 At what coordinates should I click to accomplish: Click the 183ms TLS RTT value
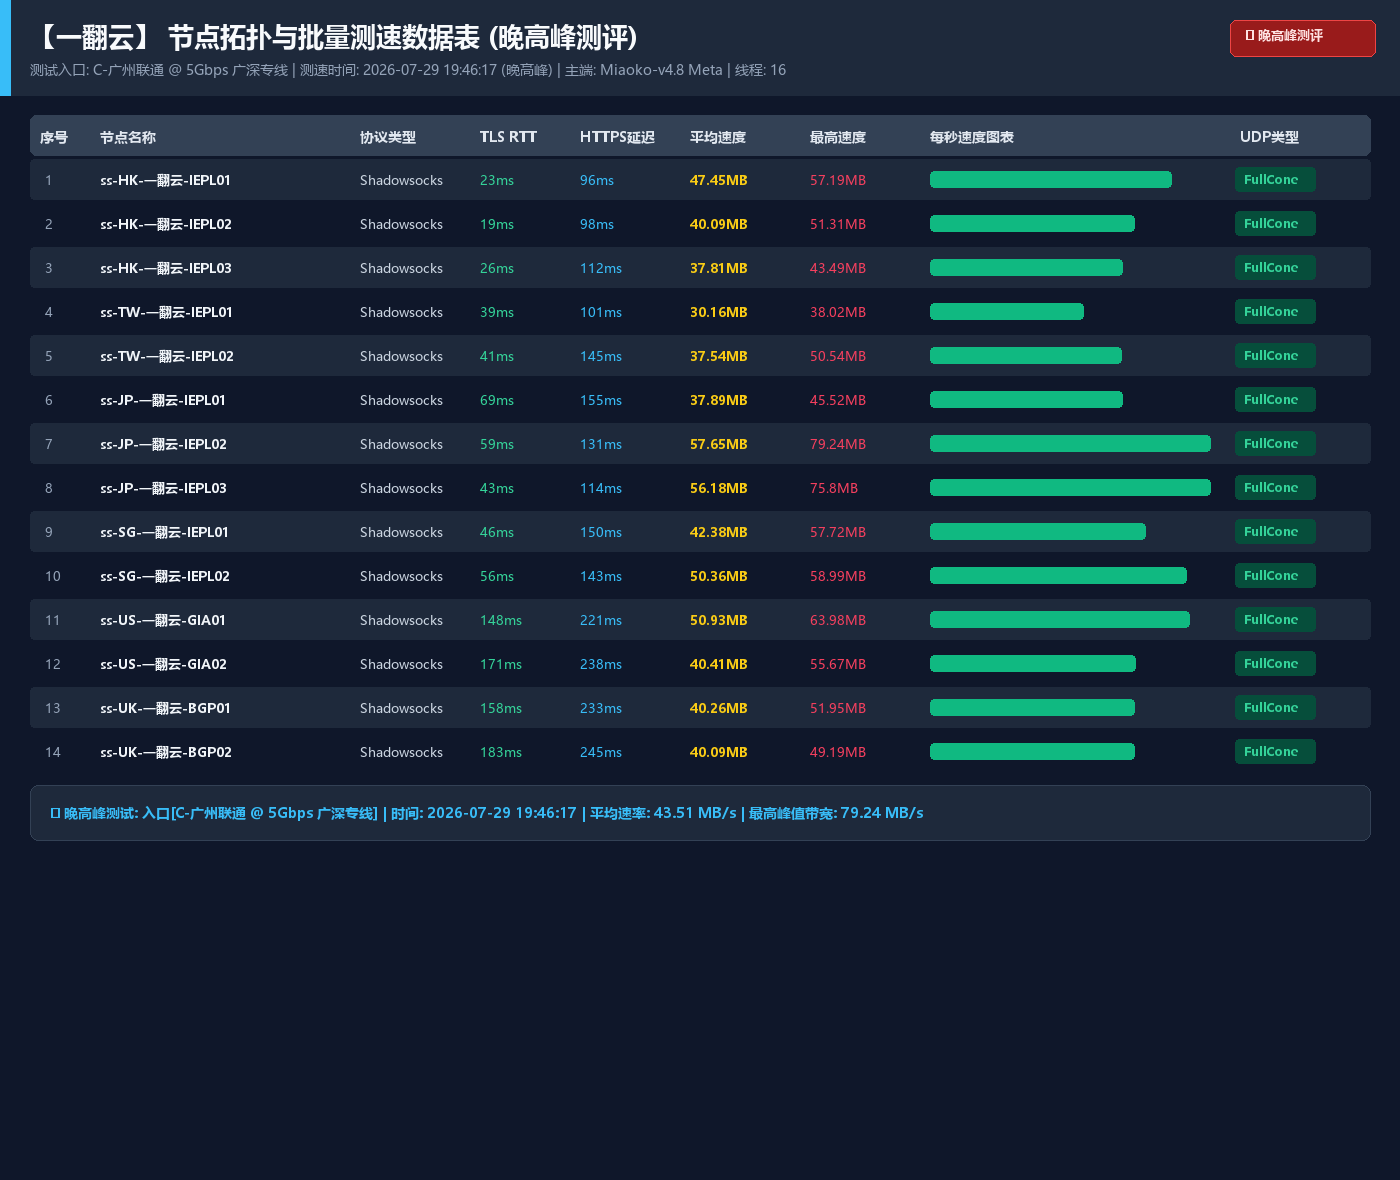(x=501, y=752)
